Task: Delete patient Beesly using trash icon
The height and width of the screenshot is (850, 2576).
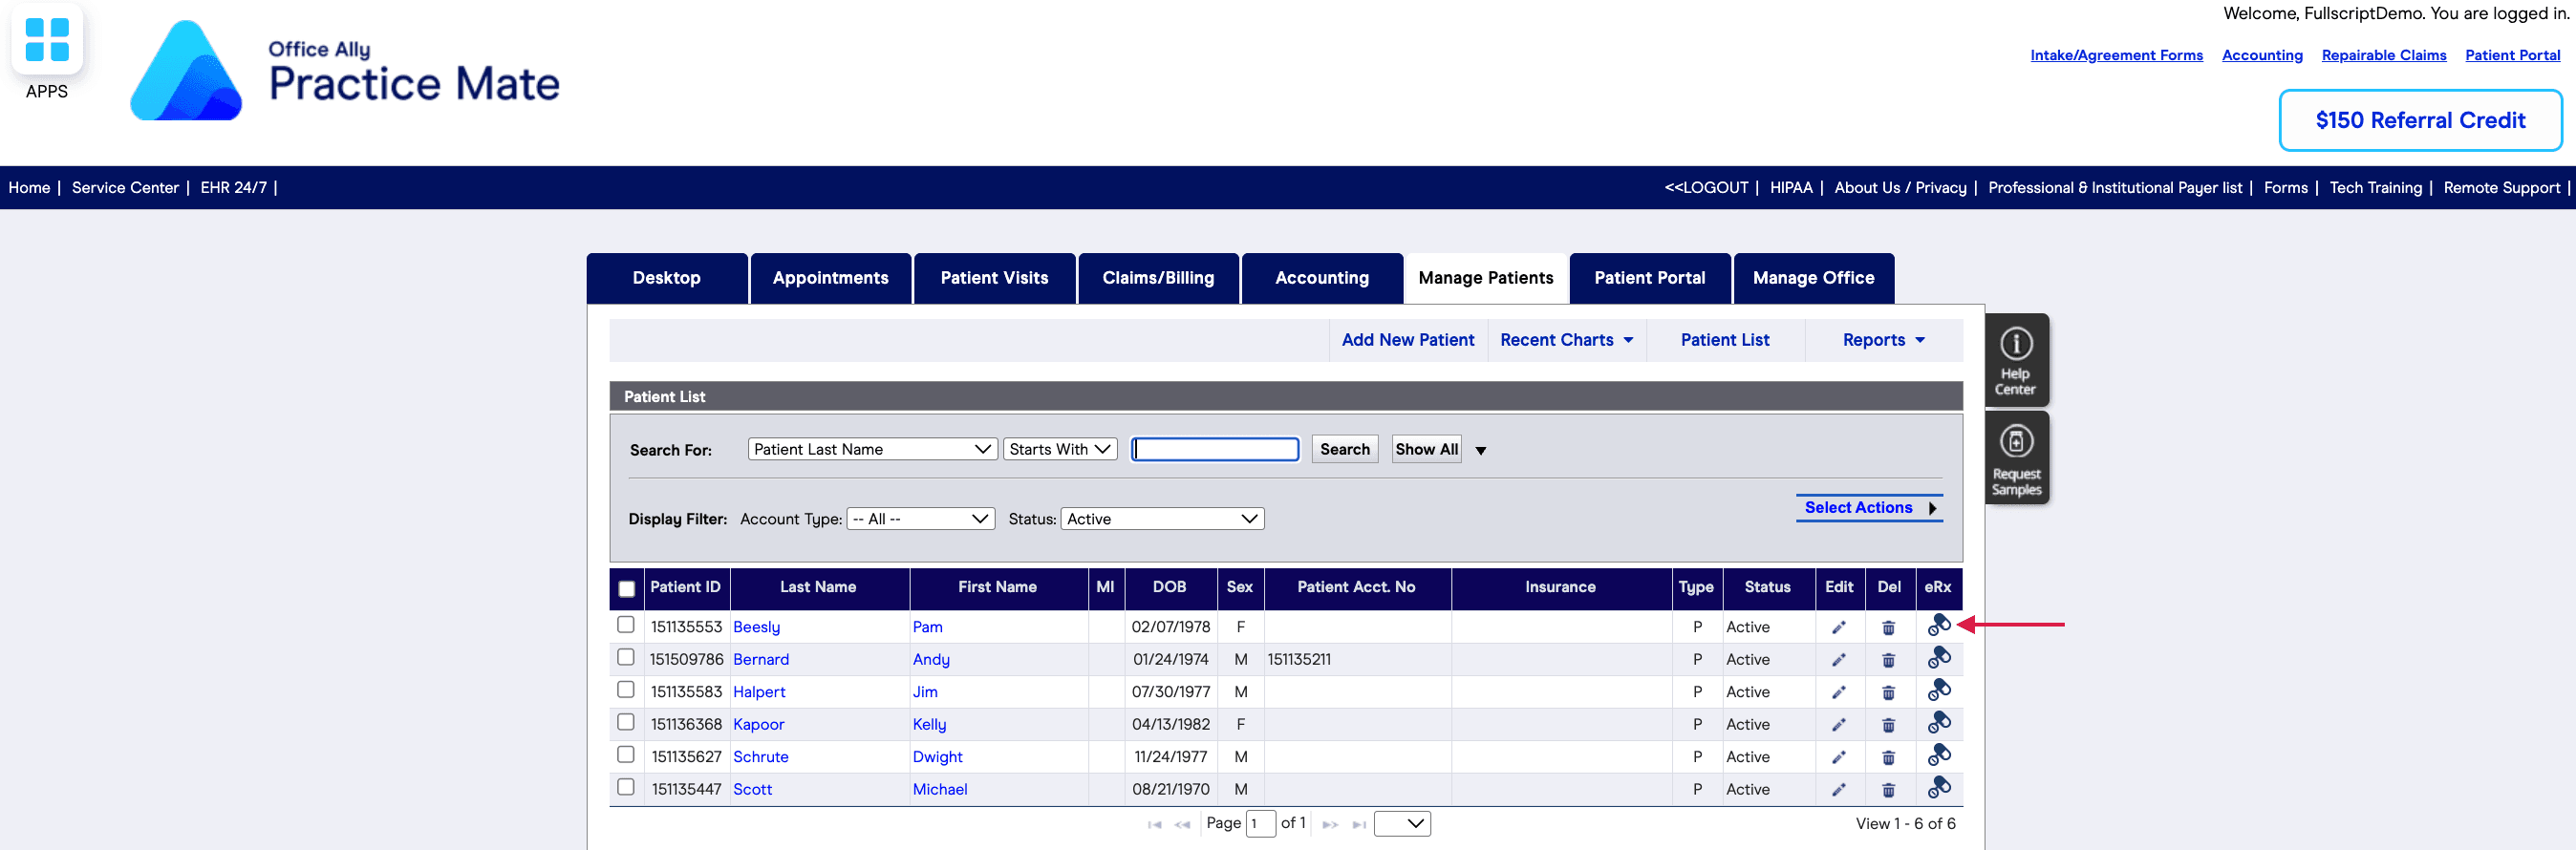Action: coord(1888,627)
